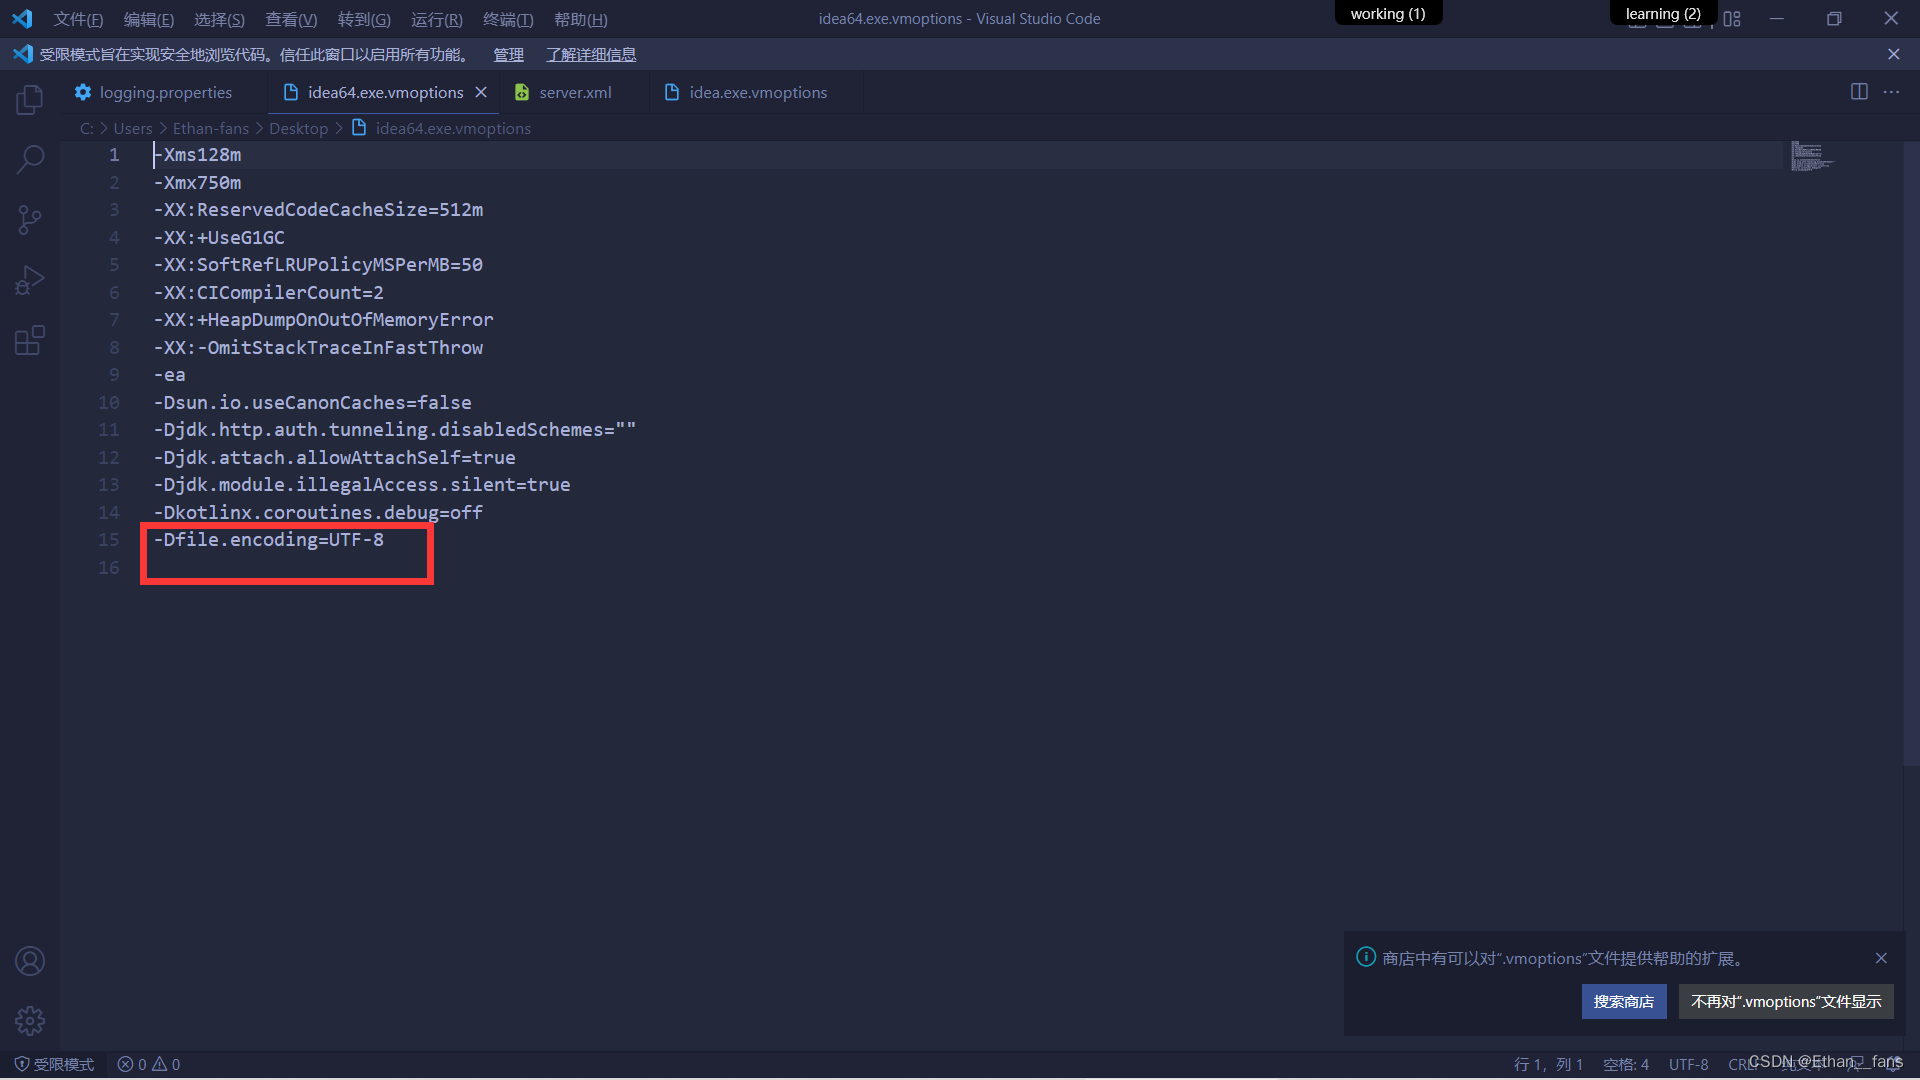Open the Settings gear icon
This screenshot has width=1920, height=1080.
point(29,1022)
